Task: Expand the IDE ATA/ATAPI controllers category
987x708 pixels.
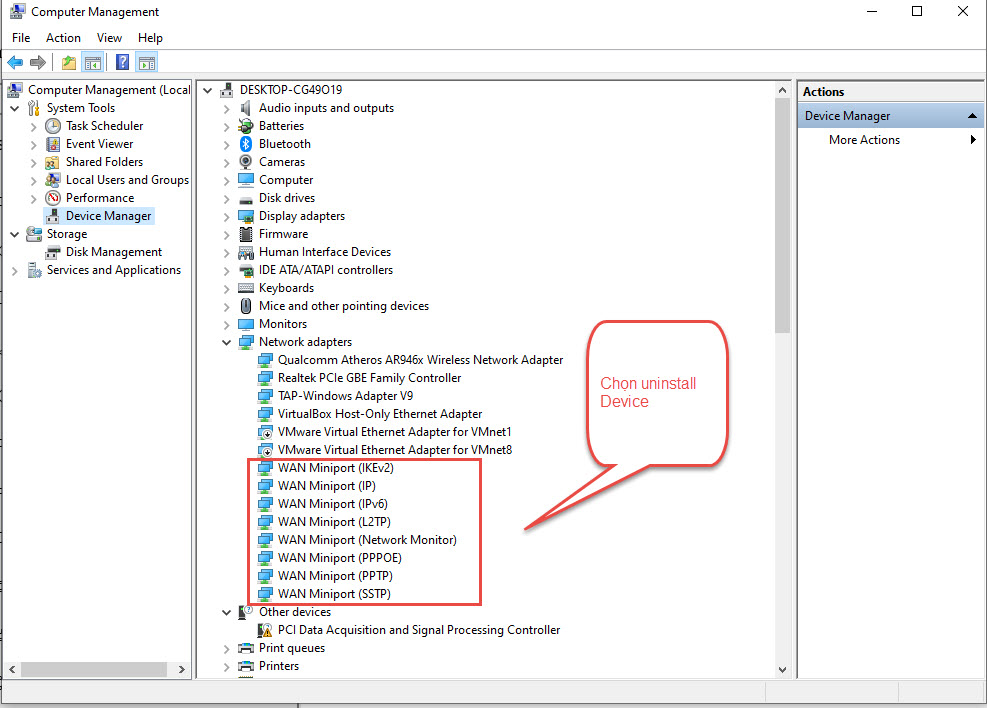Action: point(227,271)
